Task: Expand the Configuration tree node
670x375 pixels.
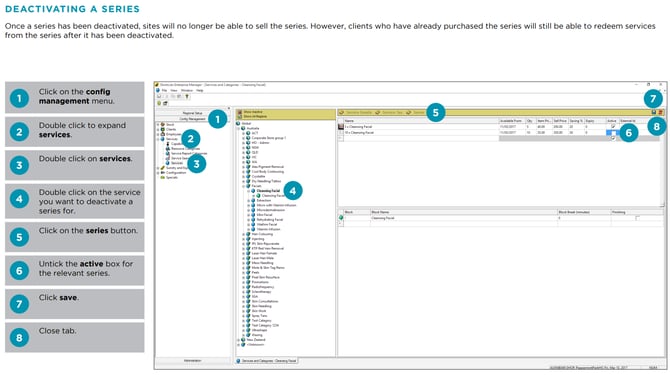Action: point(158,173)
